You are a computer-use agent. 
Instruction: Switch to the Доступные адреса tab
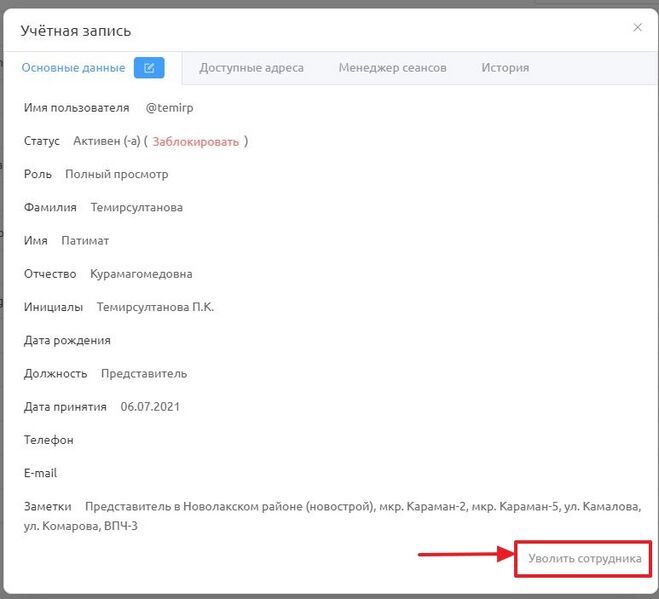[x=251, y=68]
